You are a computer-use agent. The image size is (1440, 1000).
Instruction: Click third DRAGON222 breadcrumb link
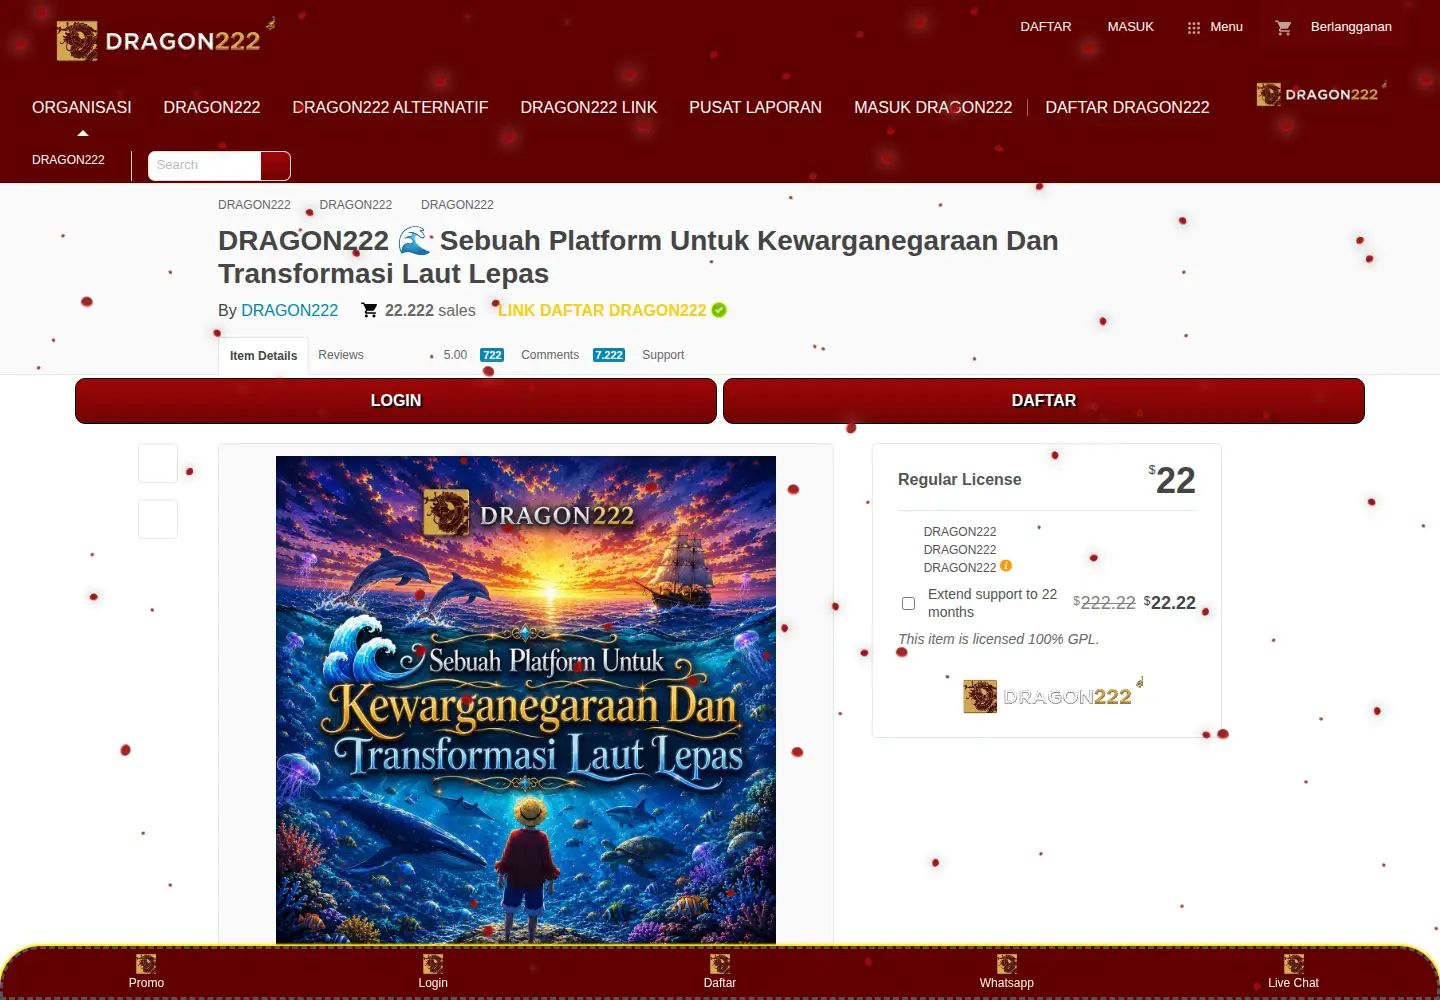pyautogui.click(x=457, y=205)
